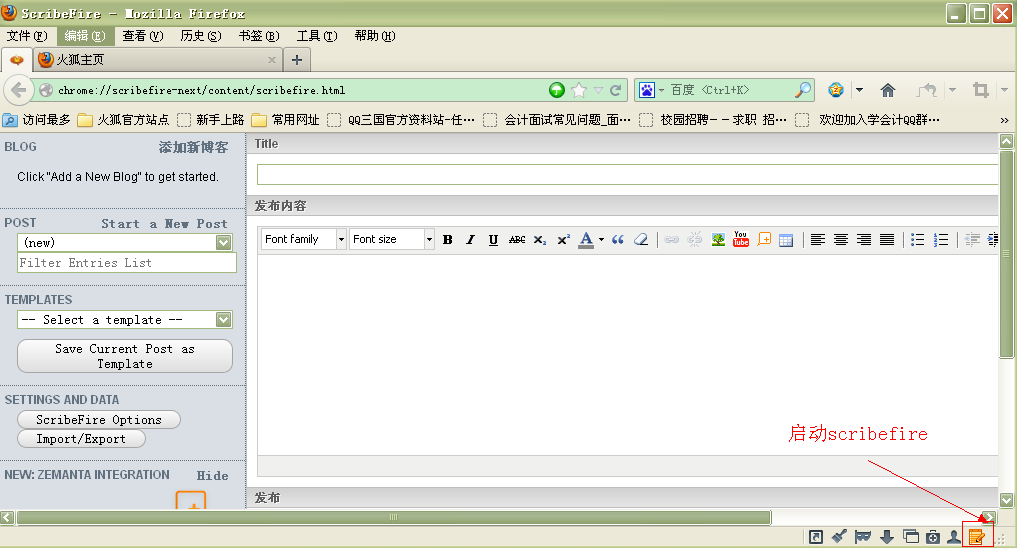Insert a YouTube video into post
Image resolution: width=1017 pixels, height=548 pixels.
tap(741, 240)
